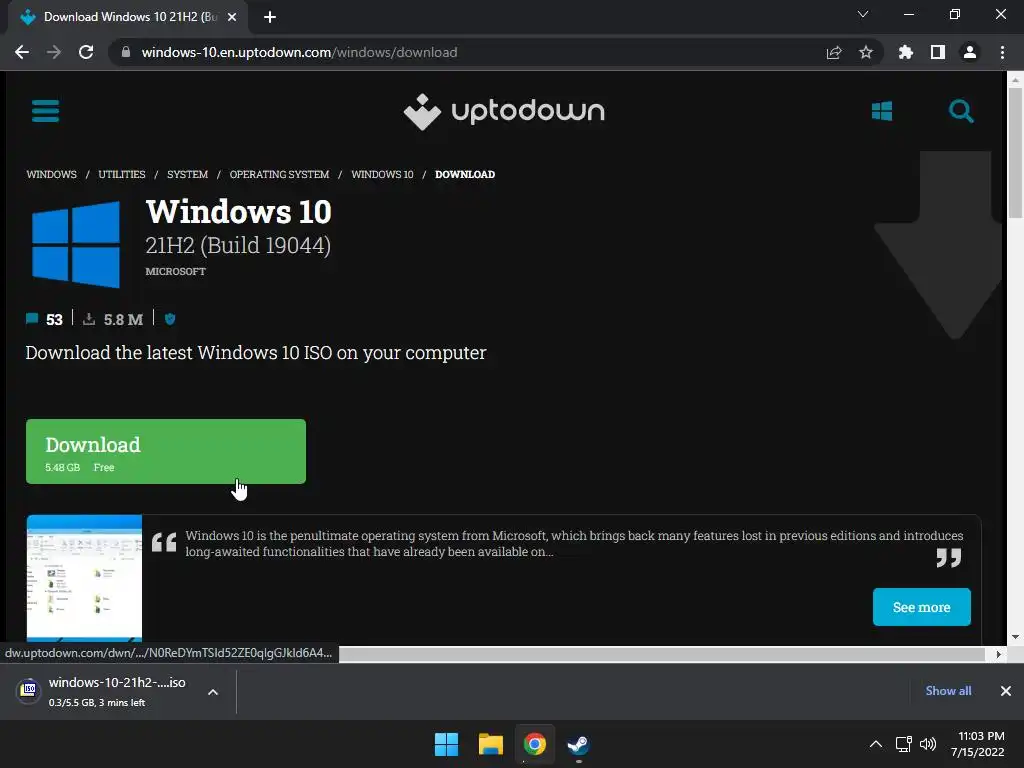The width and height of the screenshot is (1024, 768).
Task: Click the blue security shield icon
Action: point(170,319)
